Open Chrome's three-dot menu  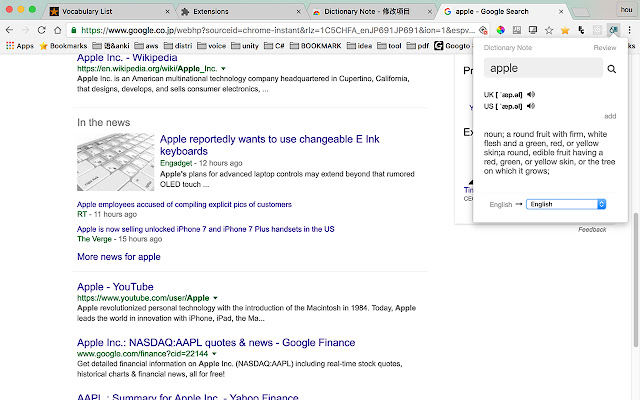(x=629, y=30)
